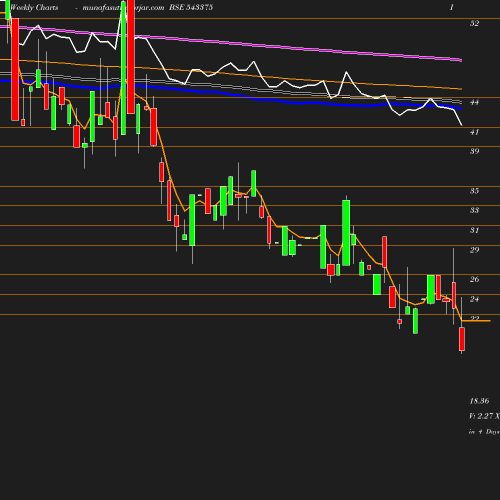Image resolution: width=500 pixels, height=500 pixels.
Task: Click the latest red candle at far right
Action: click(x=462, y=339)
